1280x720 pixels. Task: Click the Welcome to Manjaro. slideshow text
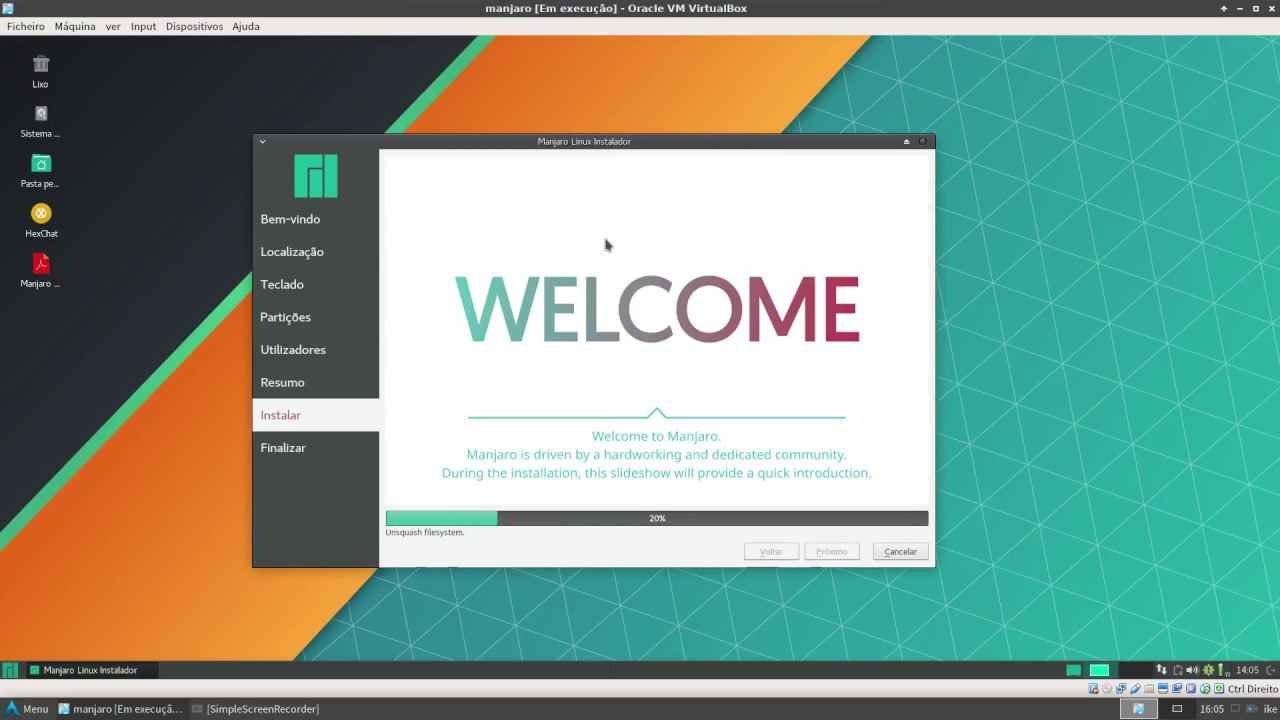click(x=656, y=436)
